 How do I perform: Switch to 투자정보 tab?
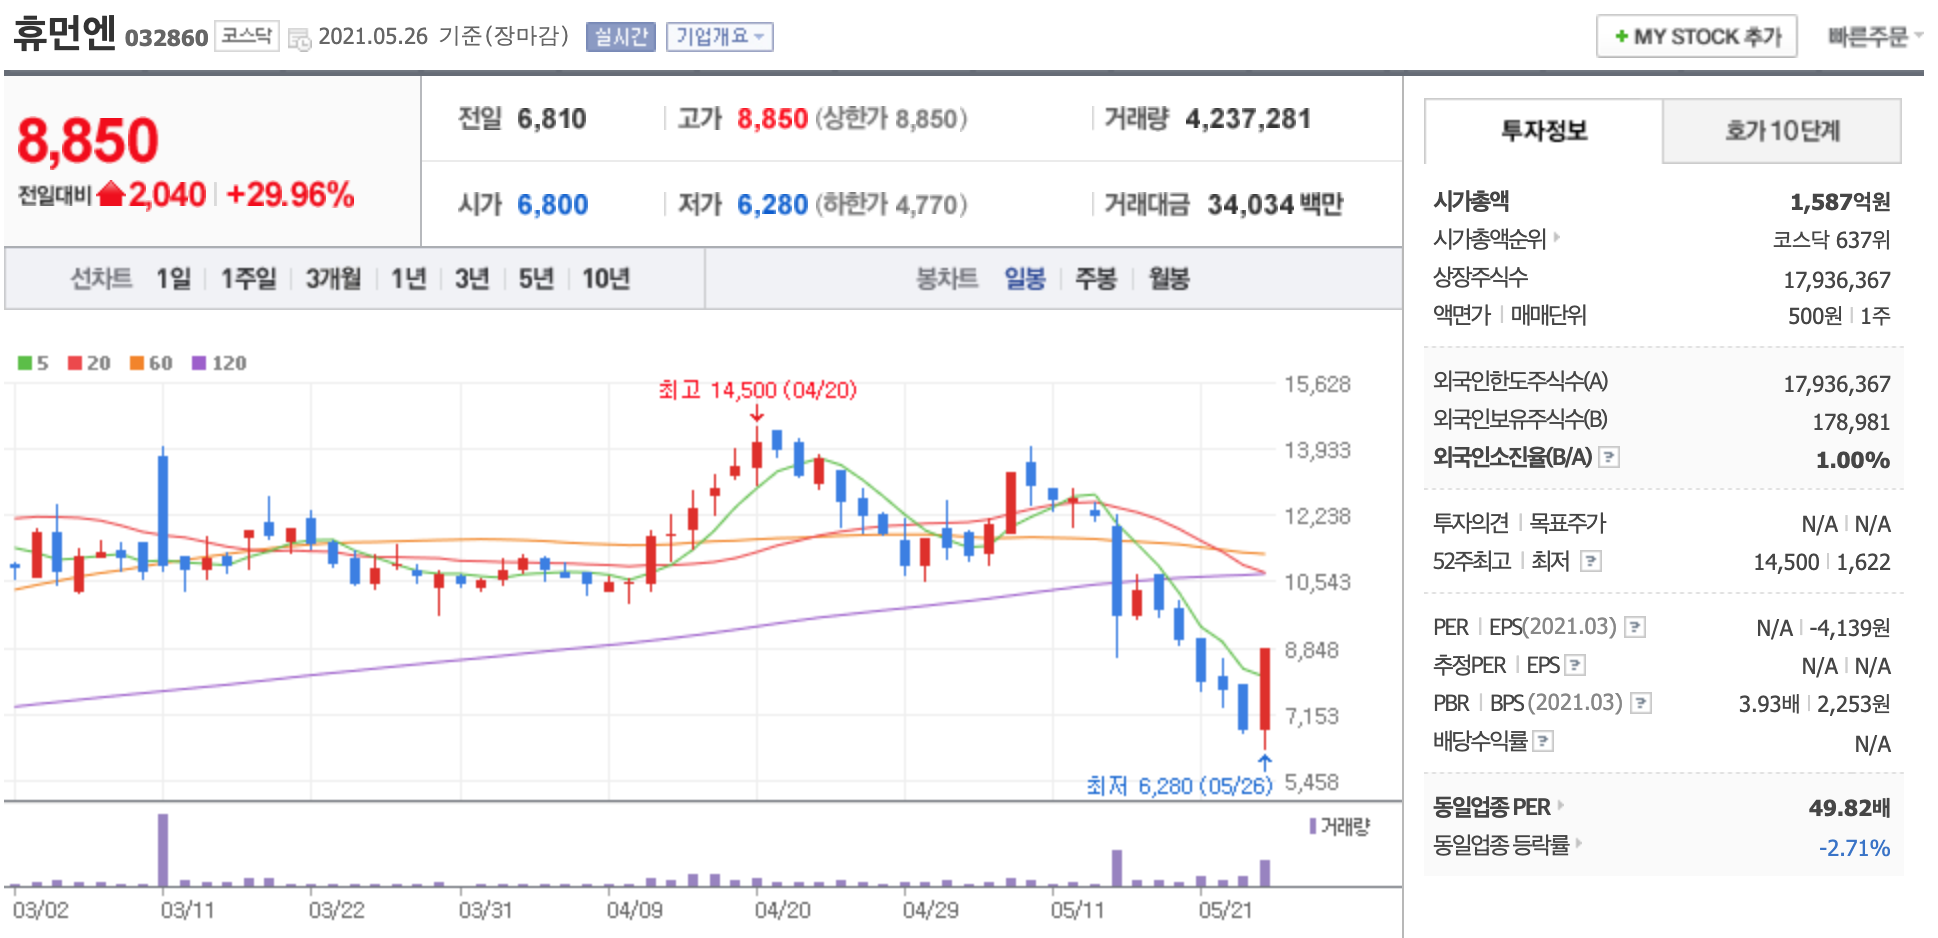pyautogui.click(x=1544, y=131)
